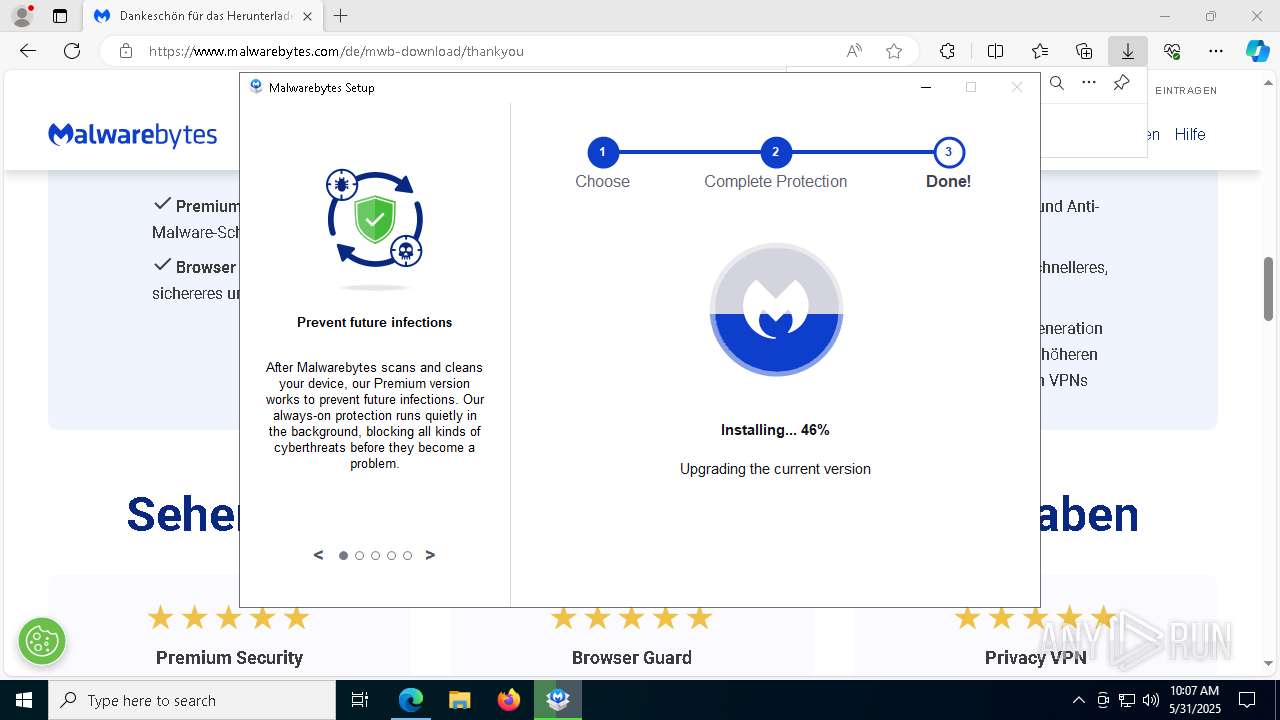Open the Favorites list icon
The image size is (1280, 720).
[1040, 51]
